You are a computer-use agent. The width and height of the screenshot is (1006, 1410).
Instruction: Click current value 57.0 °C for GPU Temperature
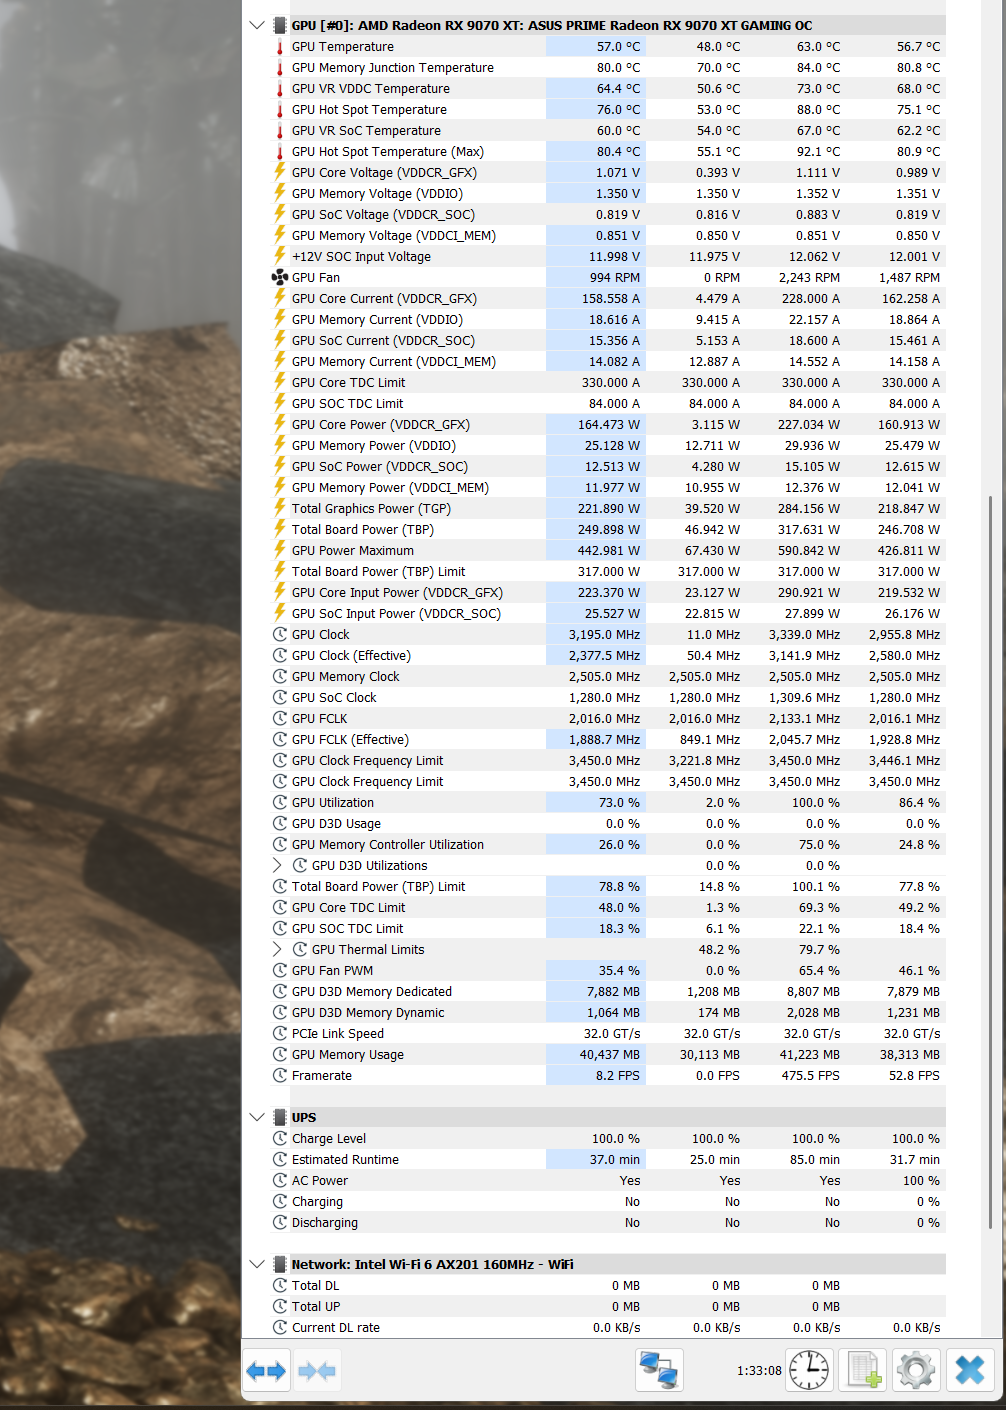click(x=618, y=46)
